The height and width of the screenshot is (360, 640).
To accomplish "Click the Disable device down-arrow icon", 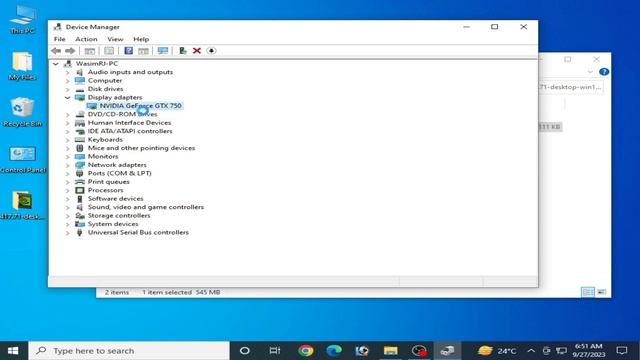I will click(x=211, y=51).
